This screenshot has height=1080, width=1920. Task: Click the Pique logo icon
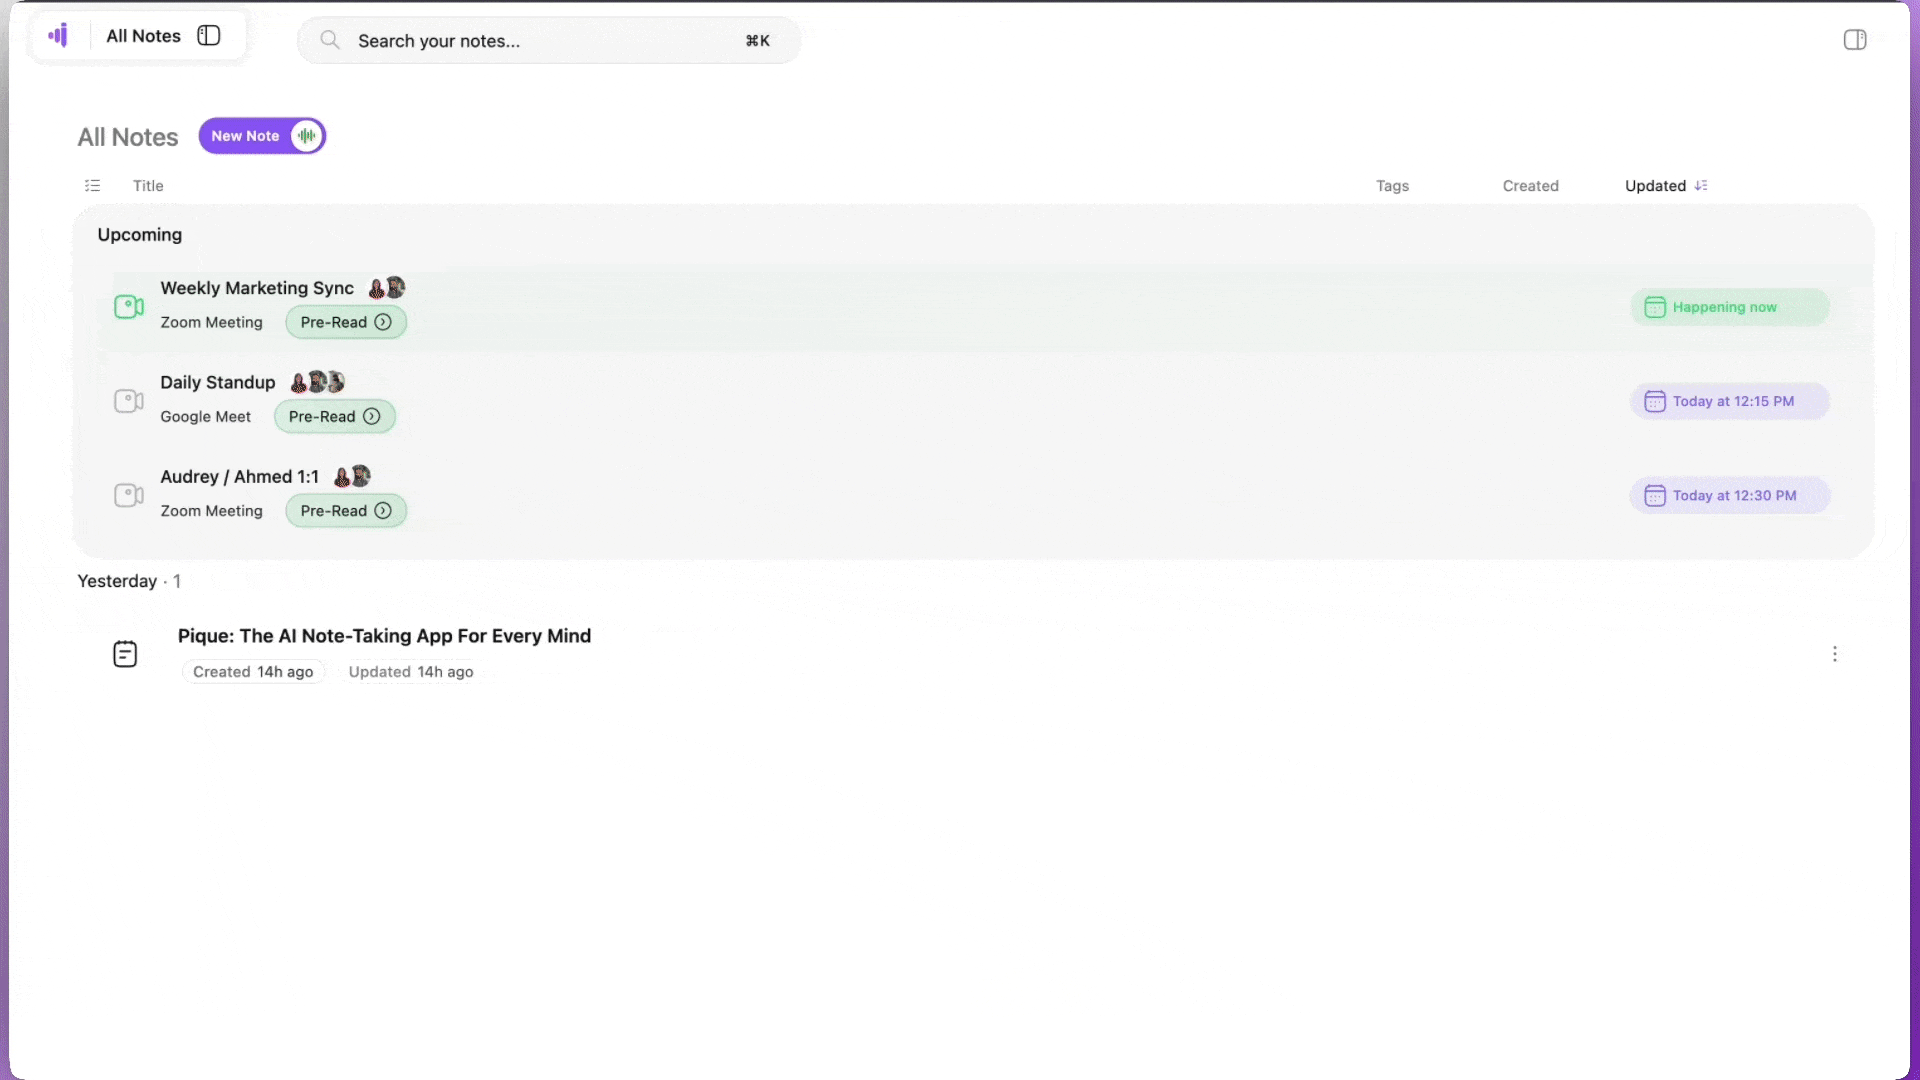[58, 36]
